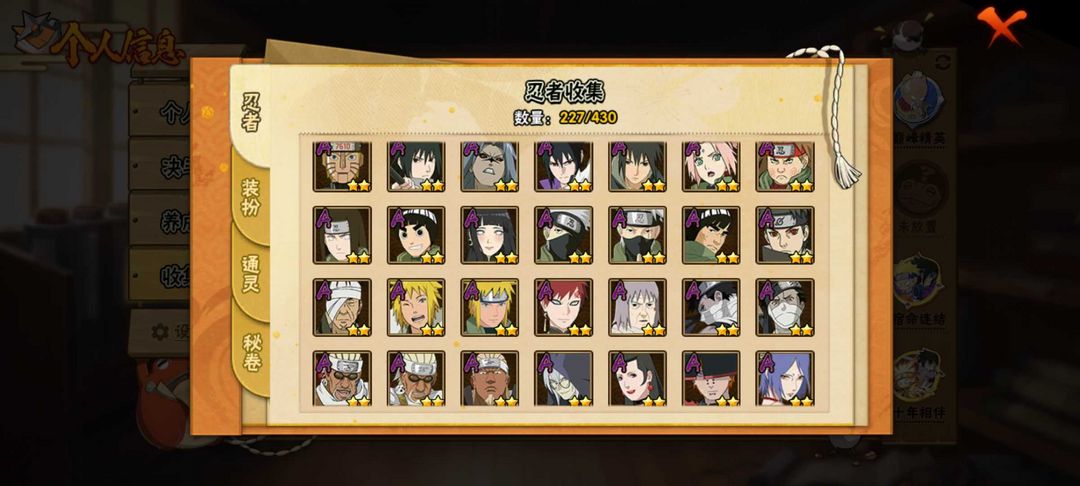Select Hinata portrait with long dark hair
Screen dimensions: 1080x486
pyautogui.click(x=490, y=235)
